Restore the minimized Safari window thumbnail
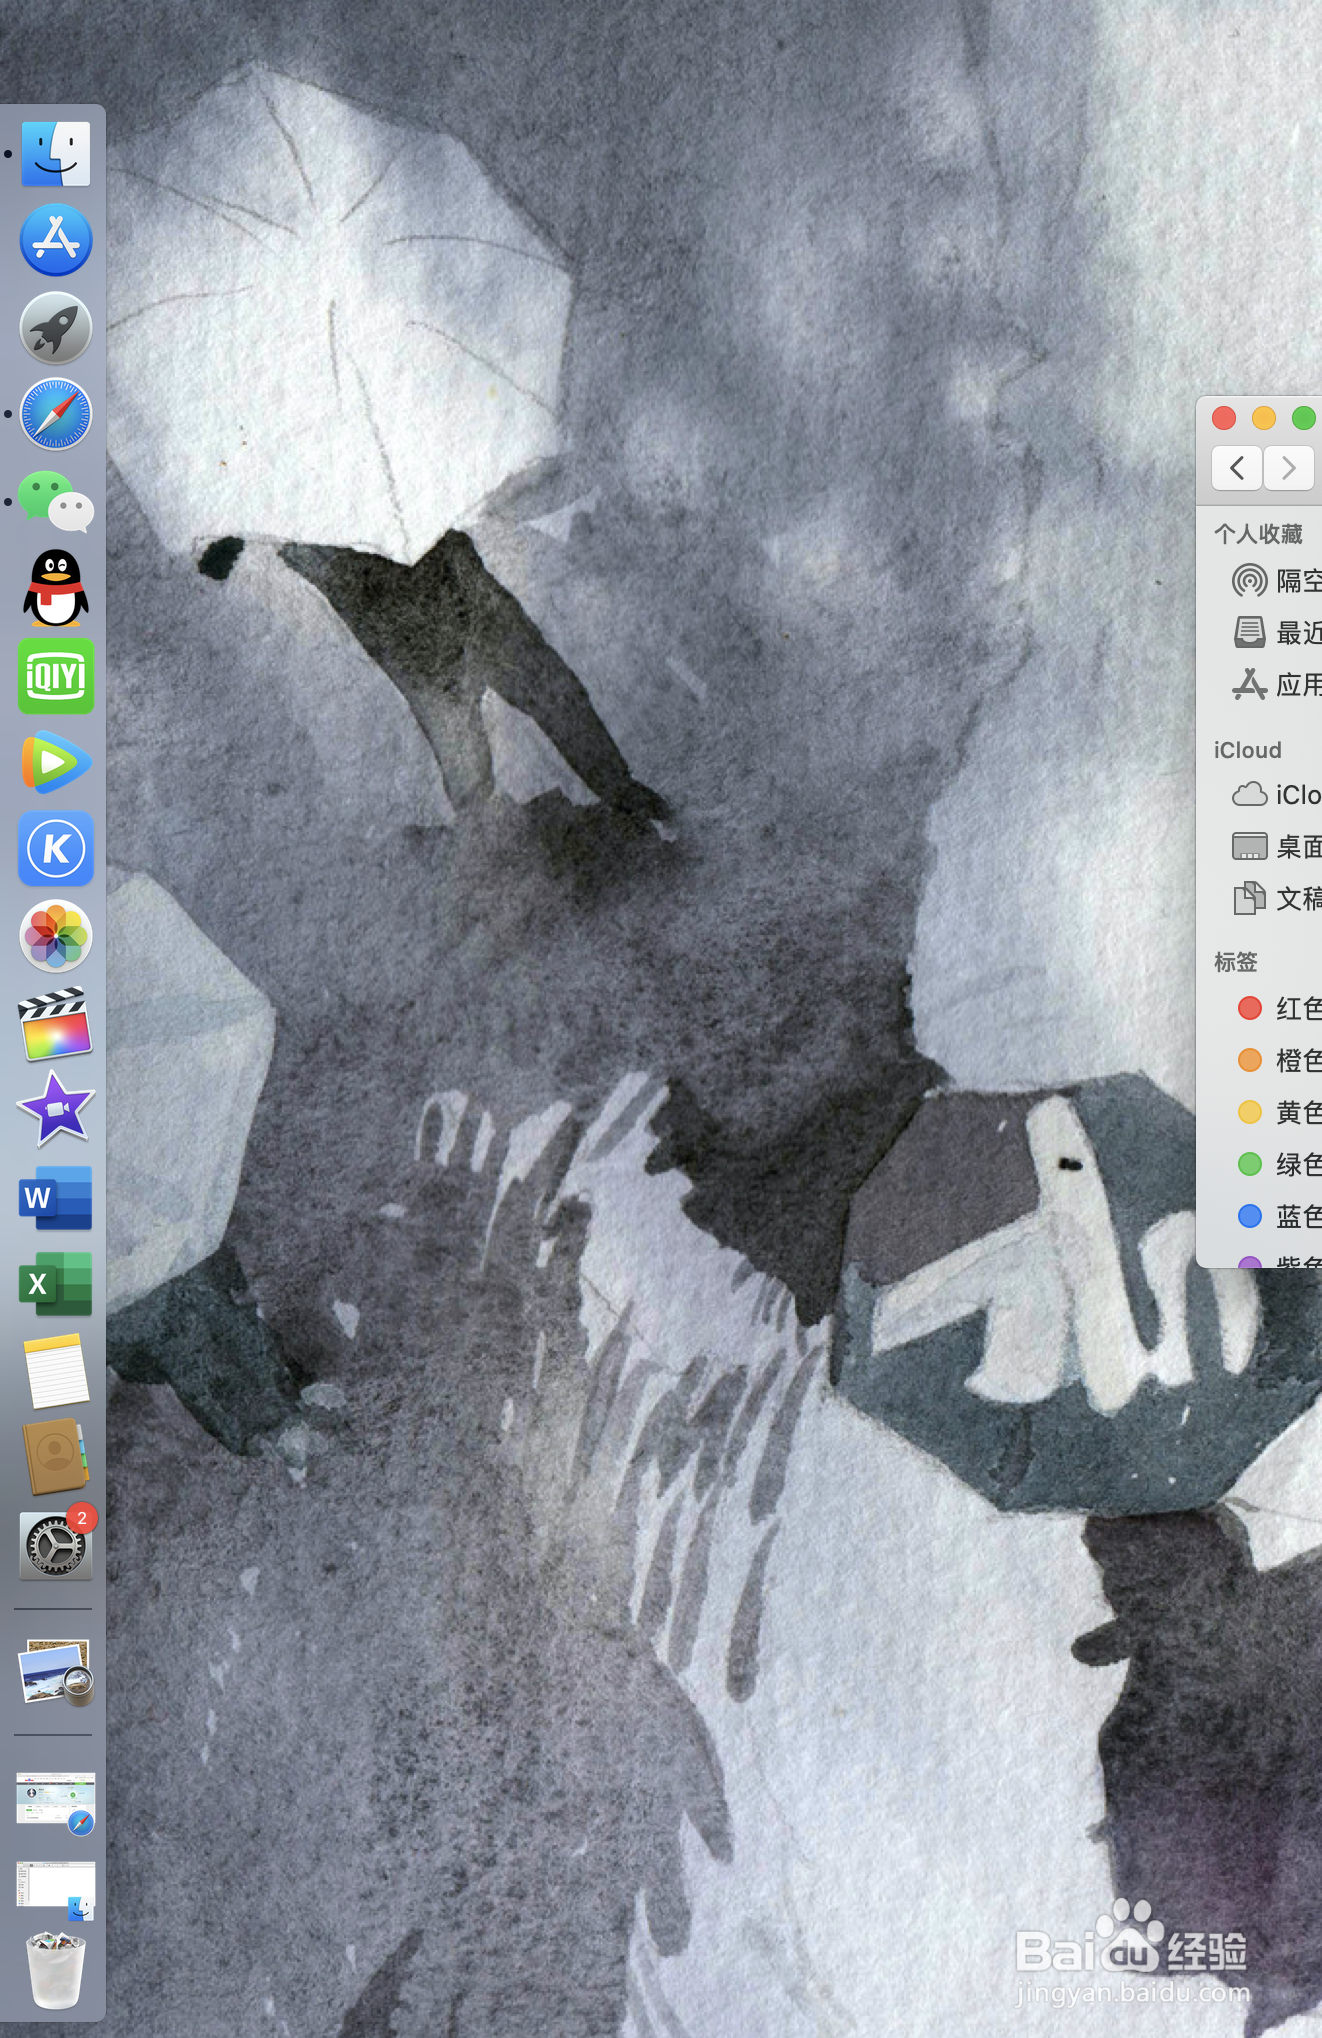1322x2038 pixels. [x=56, y=1804]
